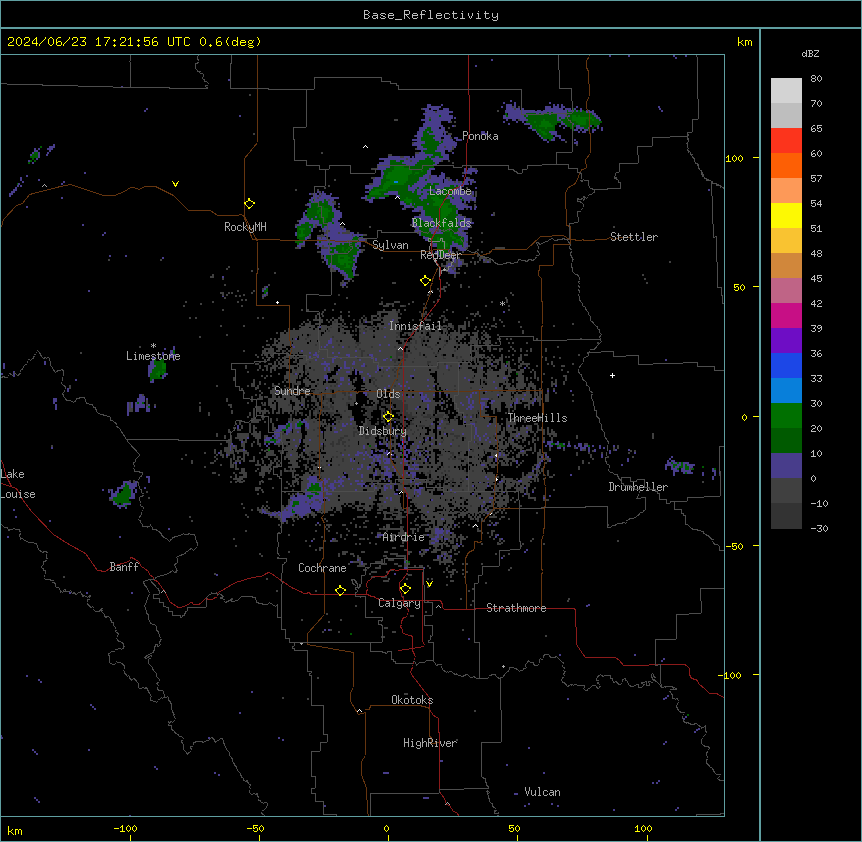Click the 54 value on dBZ legend
The width and height of the screenshot is (862, 842).
816,203
